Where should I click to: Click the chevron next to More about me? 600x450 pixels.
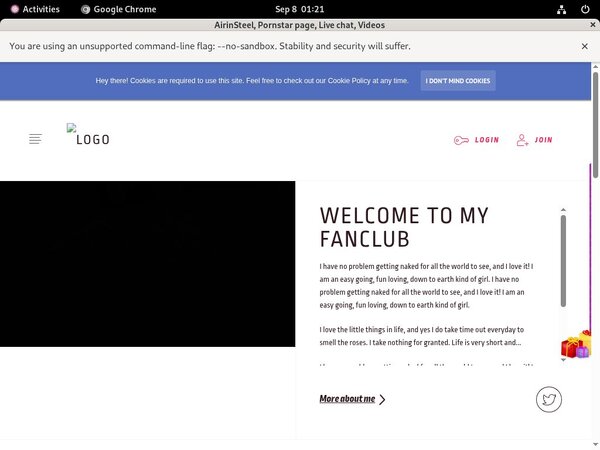click(382, 400)
